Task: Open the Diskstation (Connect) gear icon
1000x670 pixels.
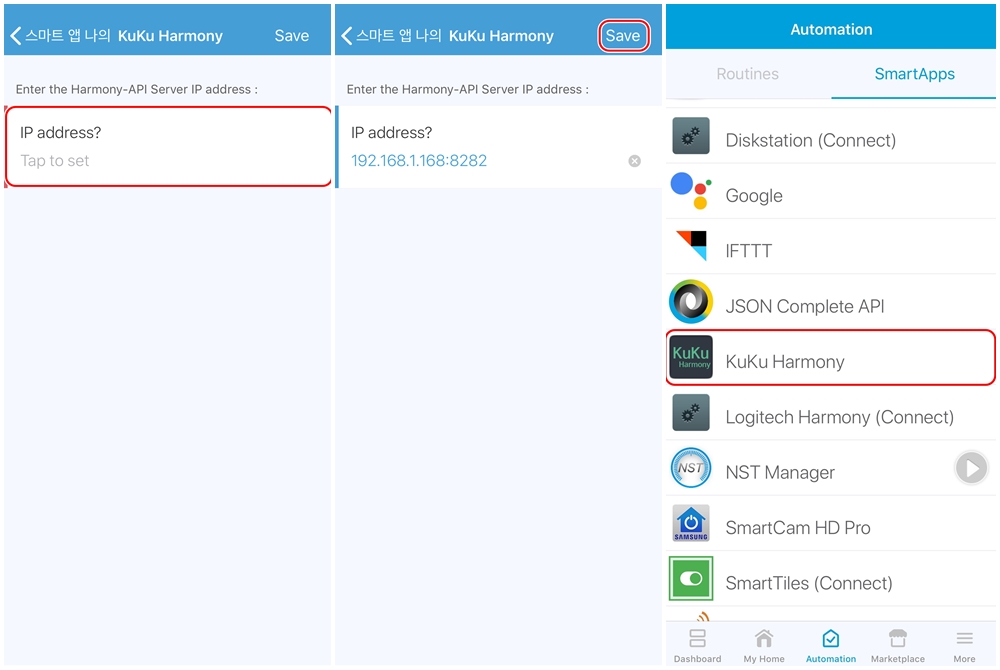Action: tap(691, 136)
